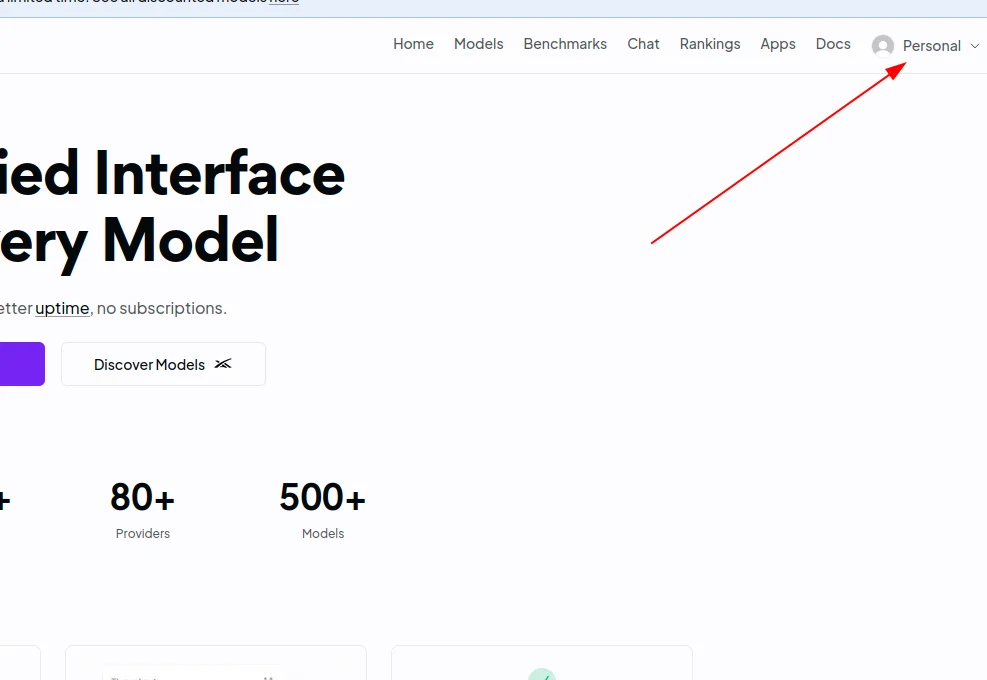Image resolution: width=987 pixels, height=680 pixels.
Task: Navigate to Benchmarks
Action: pos(565,44)
